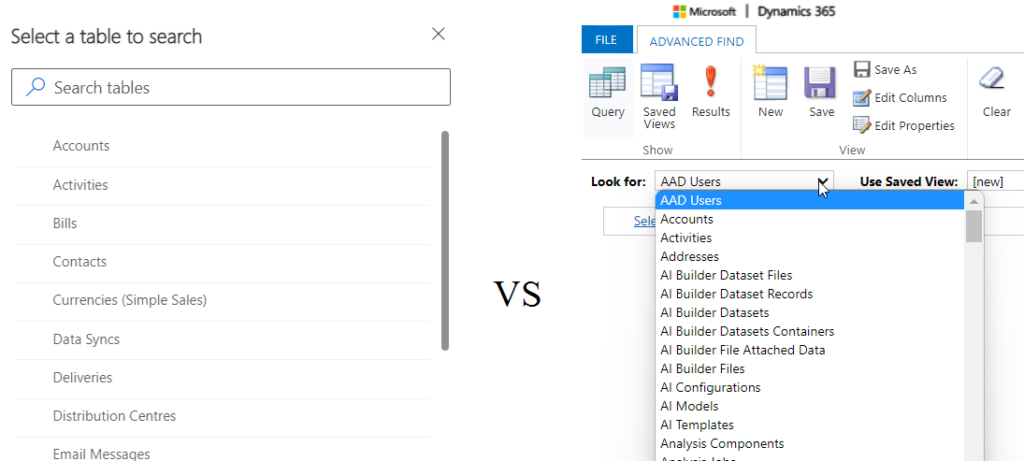Choose AI Builder Dataset Files
Viewport: 1024px width, 461px height.
click(x=810, y=276)
